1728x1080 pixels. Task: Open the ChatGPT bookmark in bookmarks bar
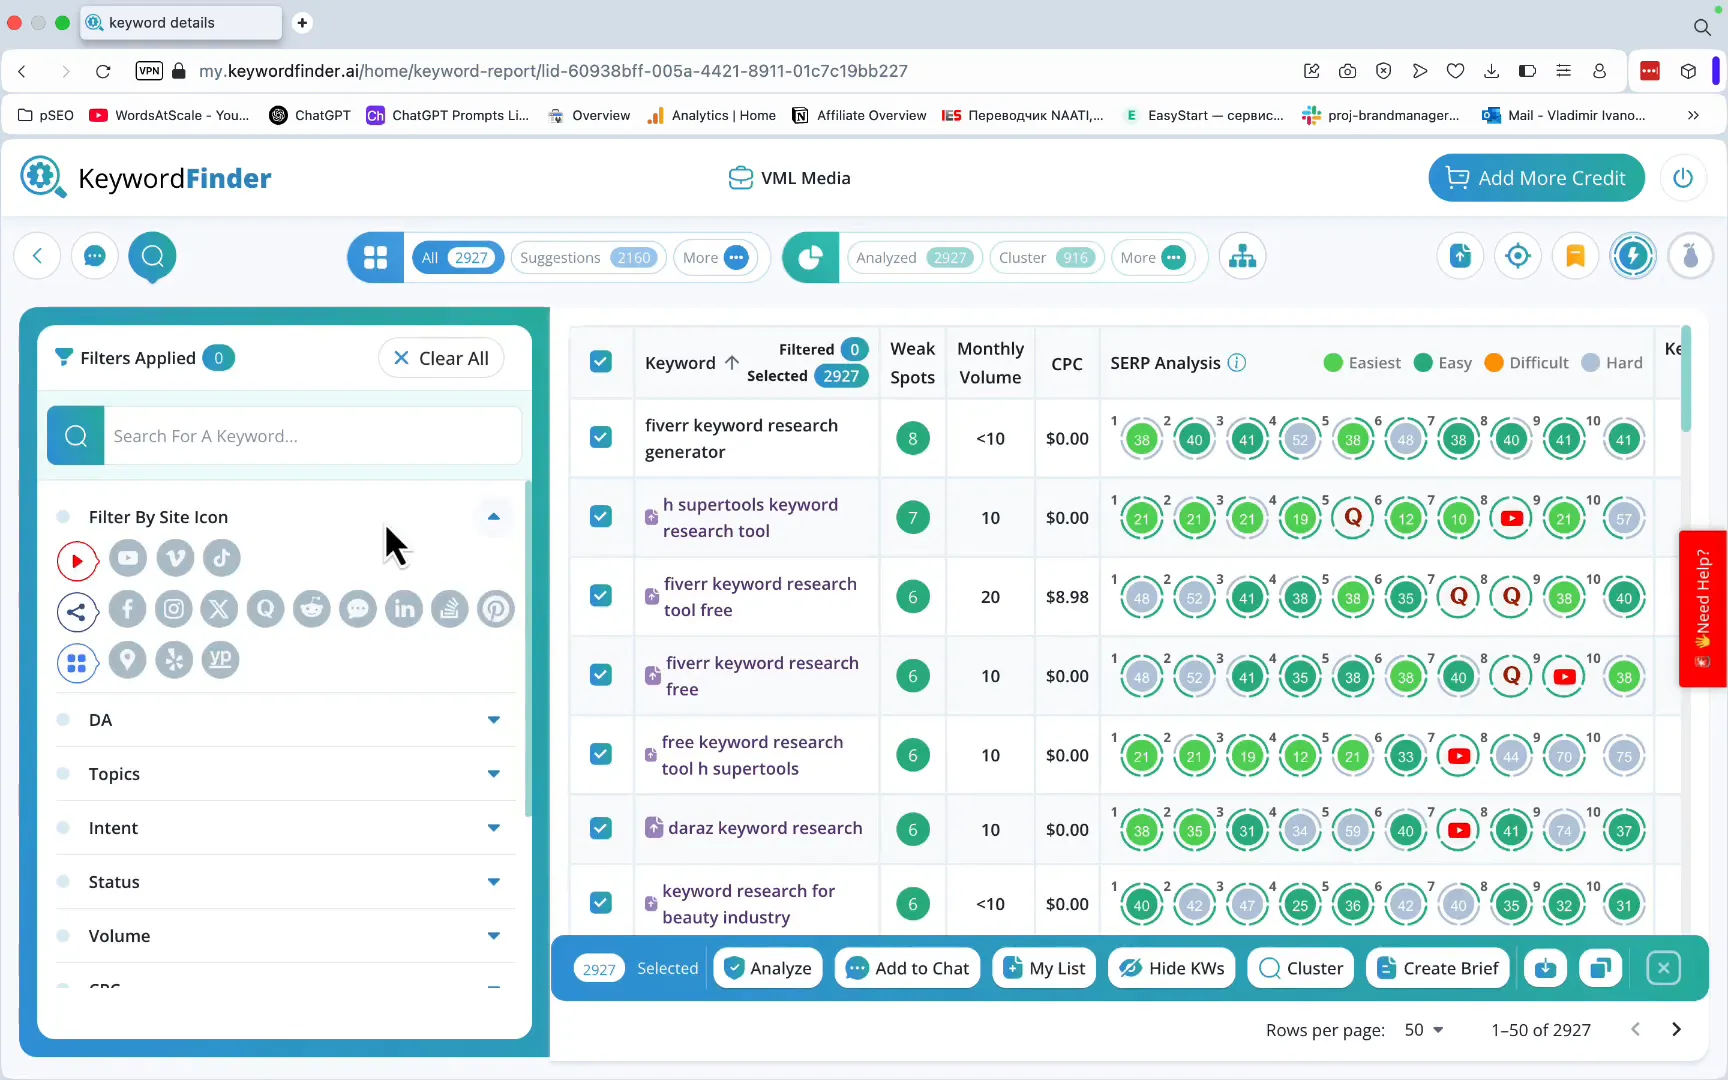[x=310, y=115]
